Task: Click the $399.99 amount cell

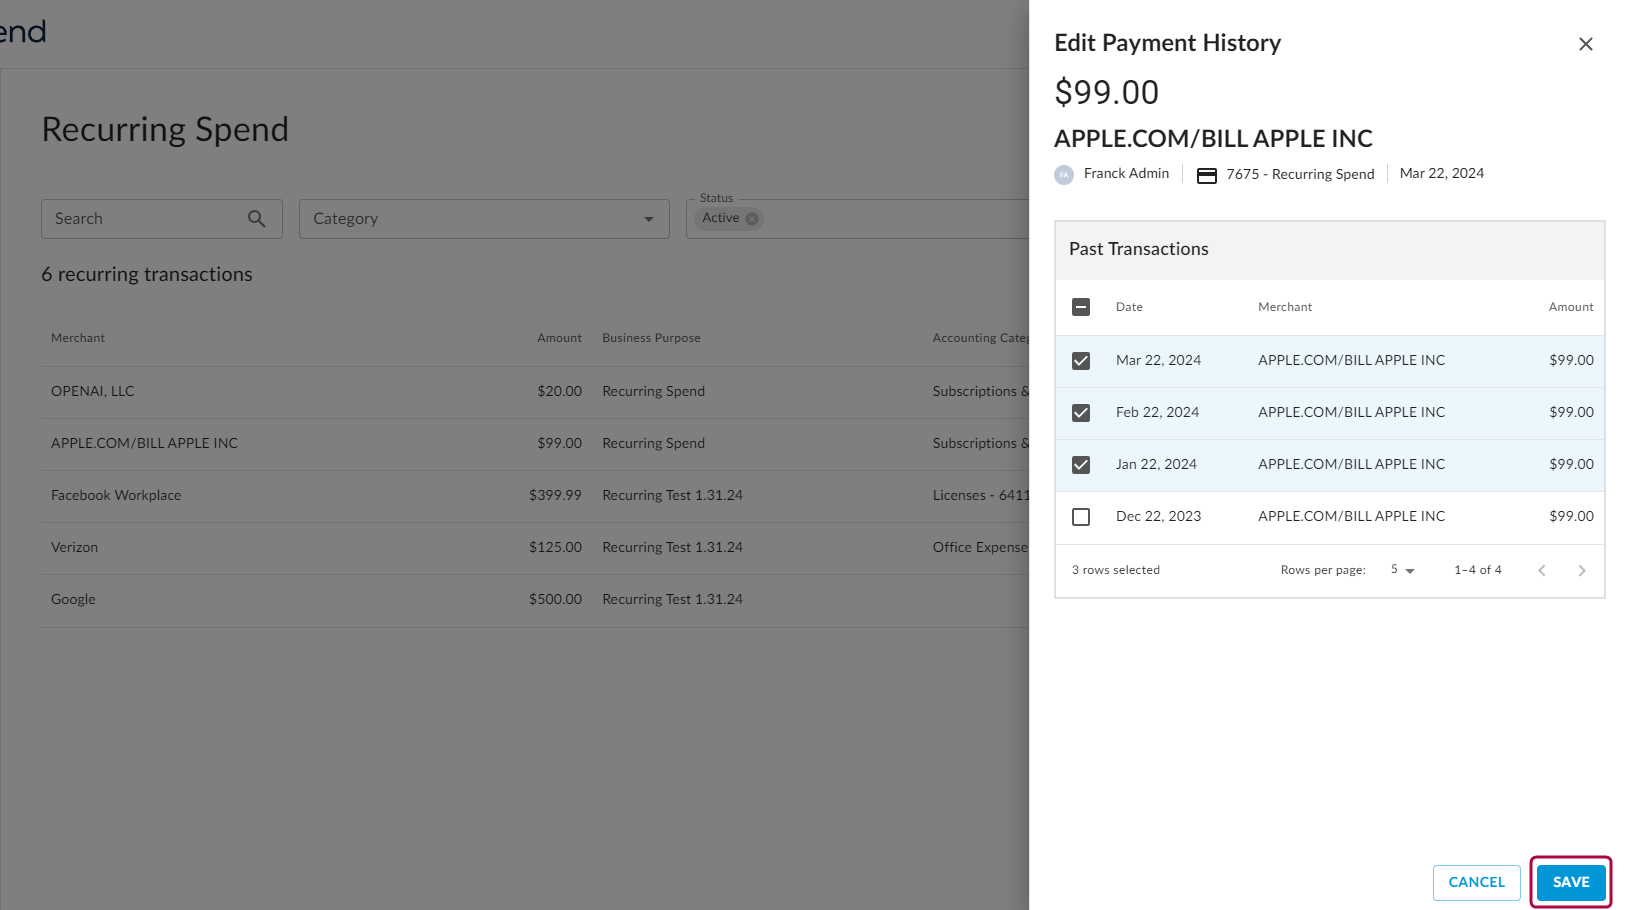Action: [555, 495]
